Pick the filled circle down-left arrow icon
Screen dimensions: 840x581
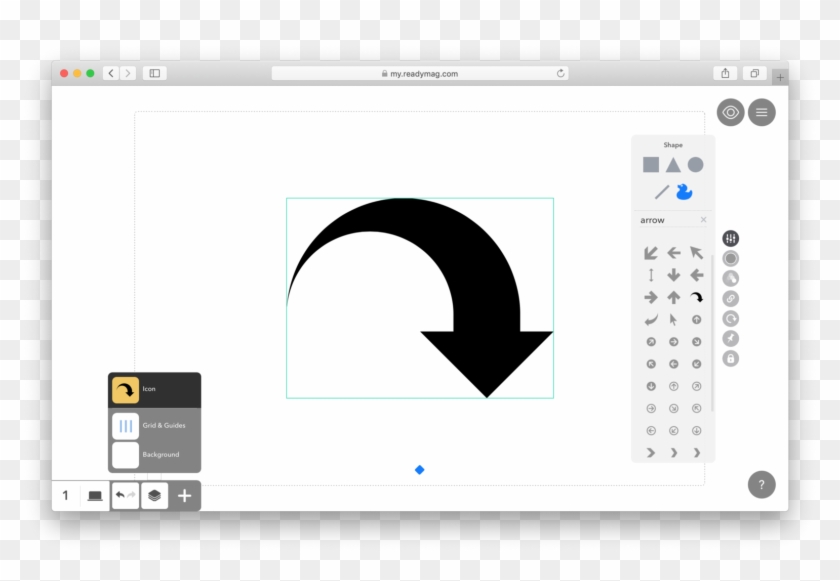click(696, 364)
